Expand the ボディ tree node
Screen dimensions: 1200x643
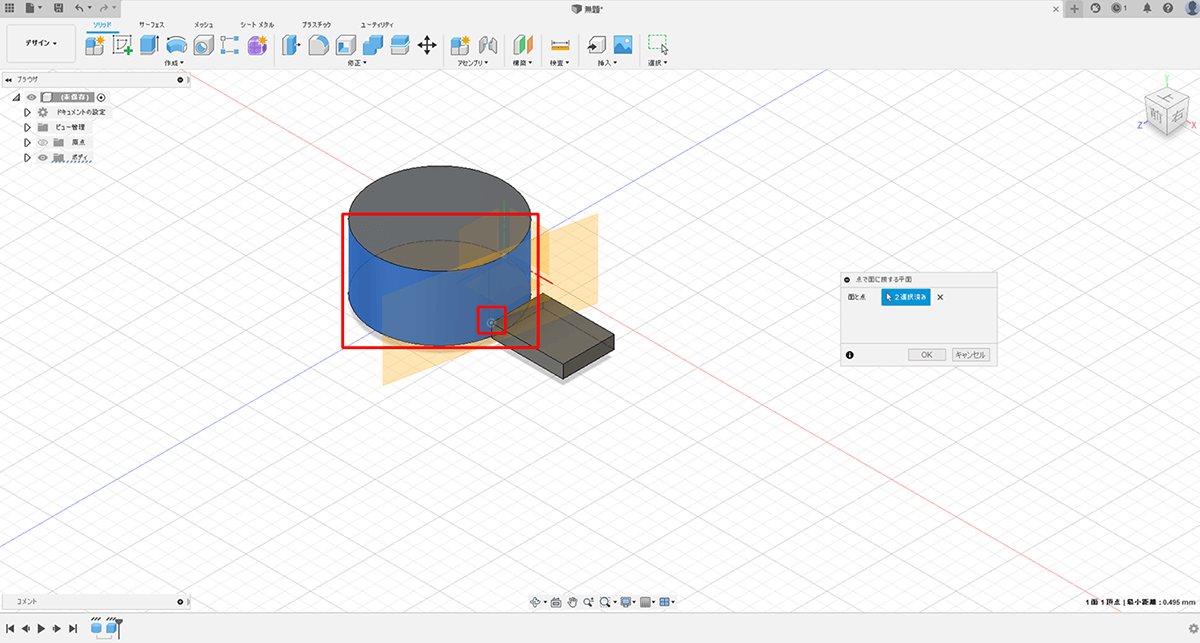click(x=28, y=158)
